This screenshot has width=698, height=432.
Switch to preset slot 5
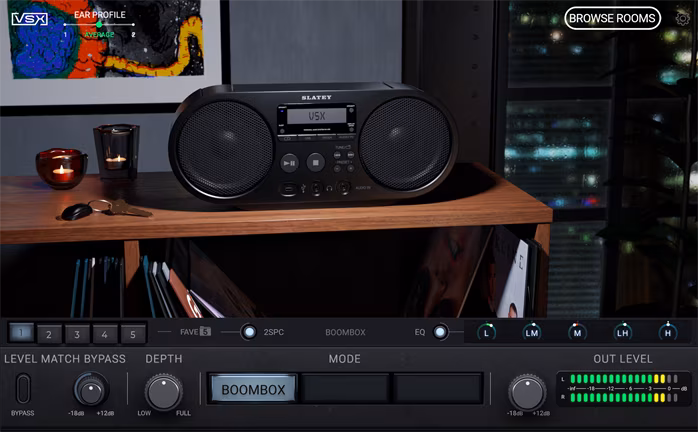[133, 333]
